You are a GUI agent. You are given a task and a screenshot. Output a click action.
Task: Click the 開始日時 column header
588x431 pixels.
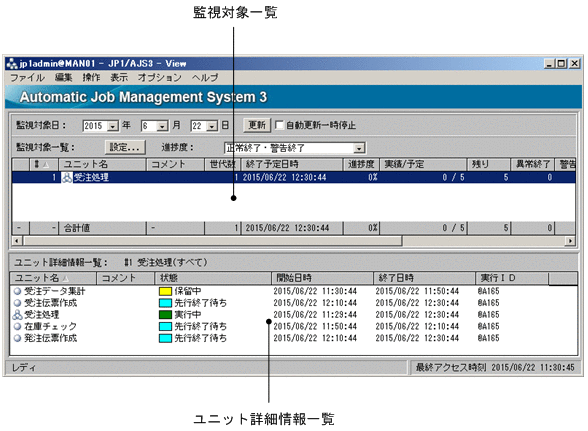(x=322, y=278)
